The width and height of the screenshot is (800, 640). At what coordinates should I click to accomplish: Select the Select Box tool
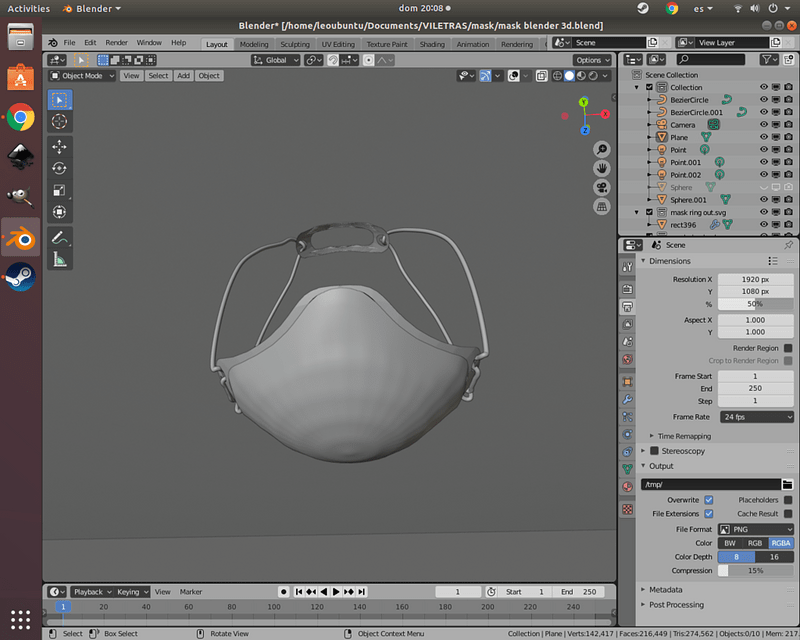[60, 100]
